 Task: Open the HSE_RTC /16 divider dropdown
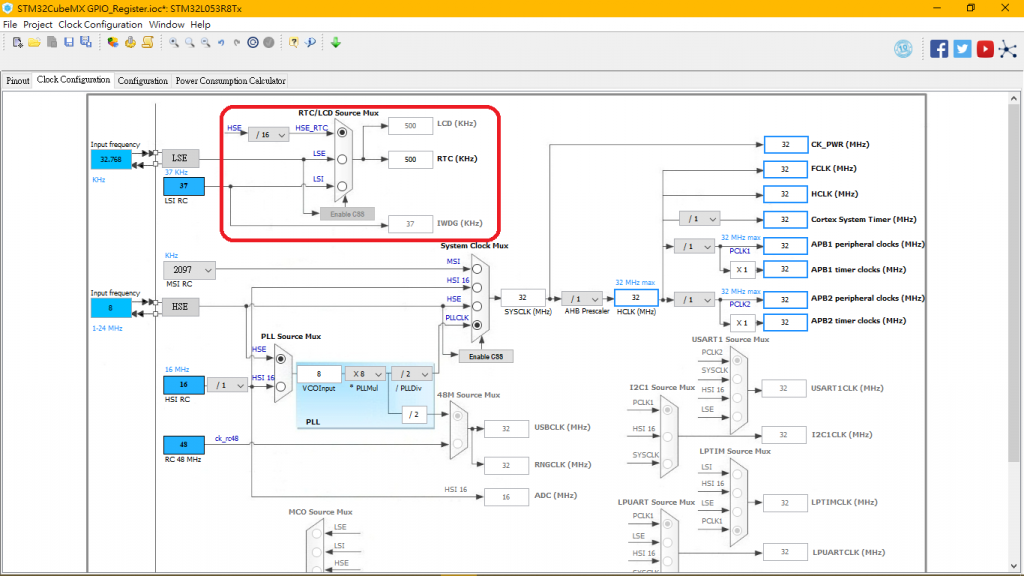(x=268, y=135)
